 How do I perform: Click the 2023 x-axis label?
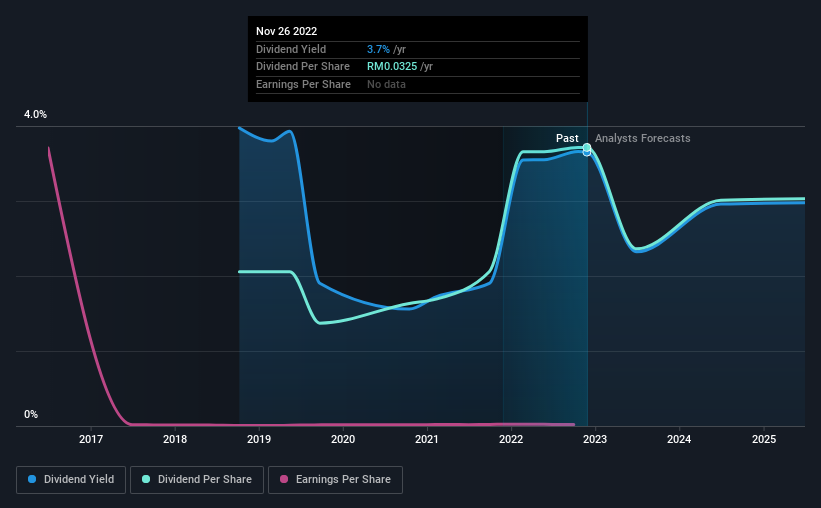pos(595,439)
